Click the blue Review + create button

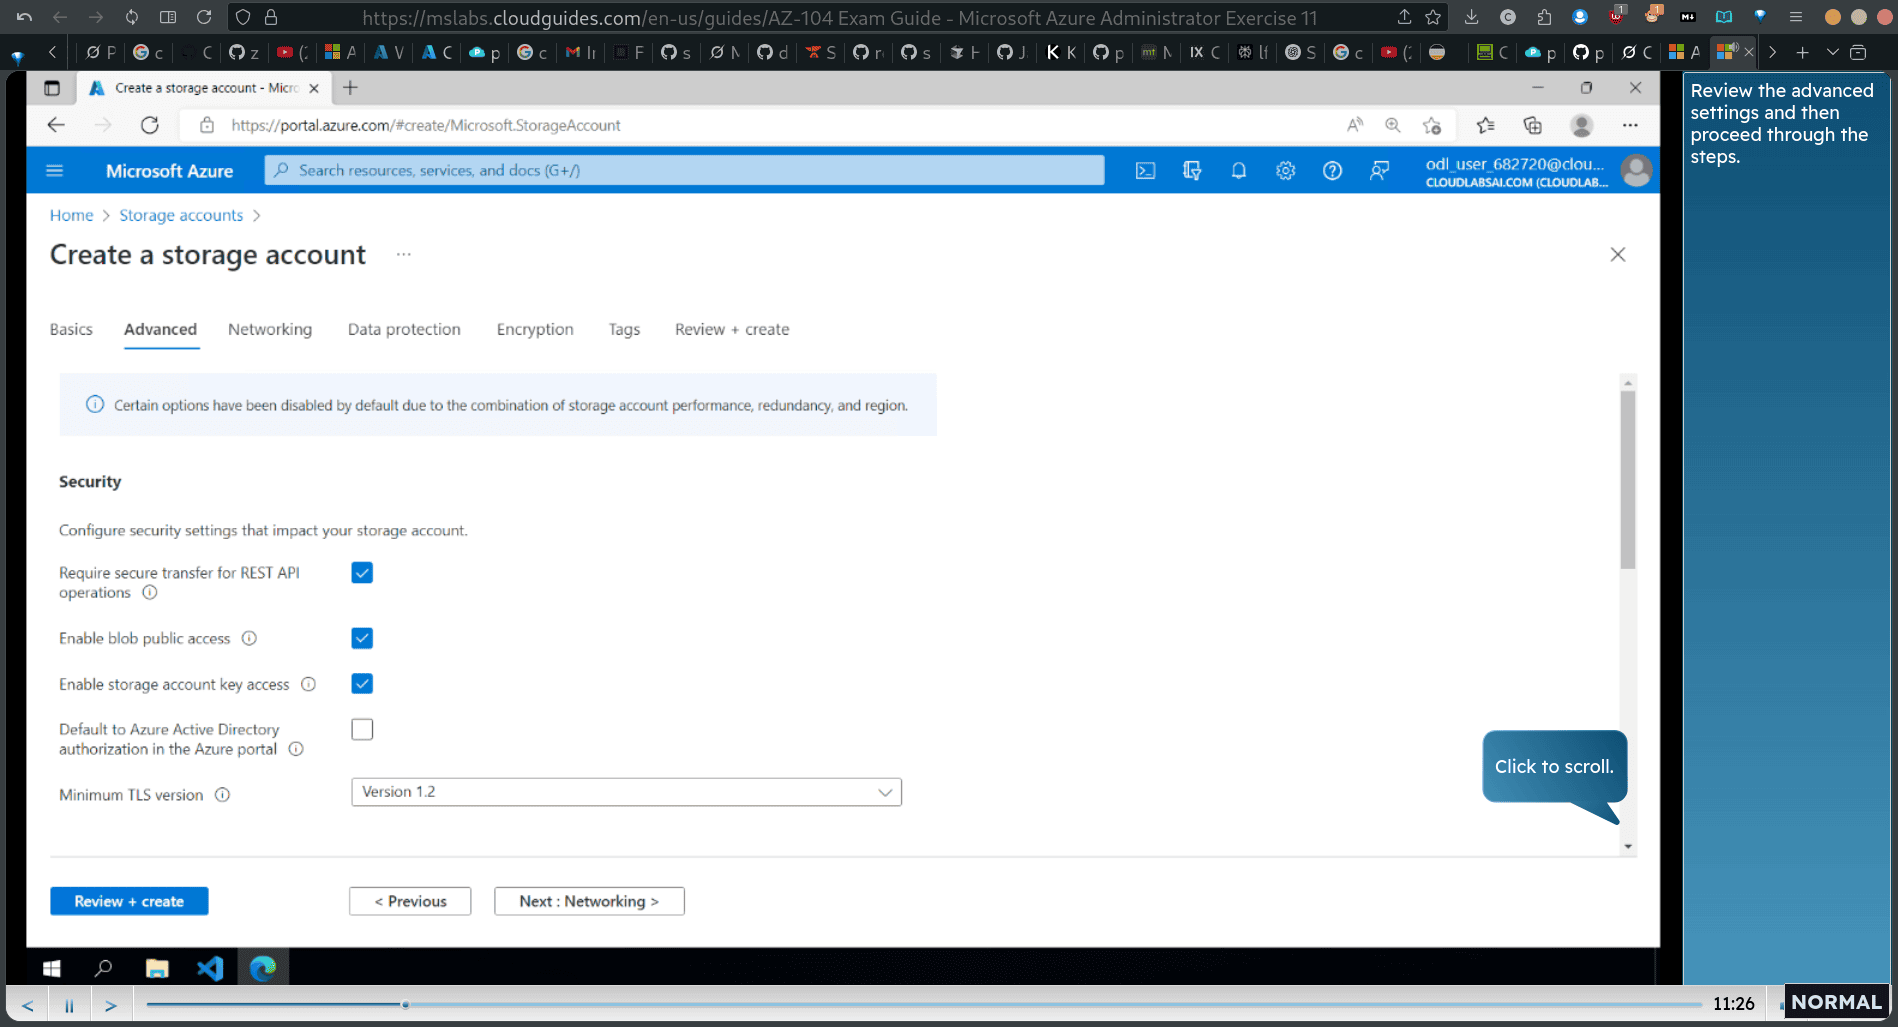click(x=129, y=901)
